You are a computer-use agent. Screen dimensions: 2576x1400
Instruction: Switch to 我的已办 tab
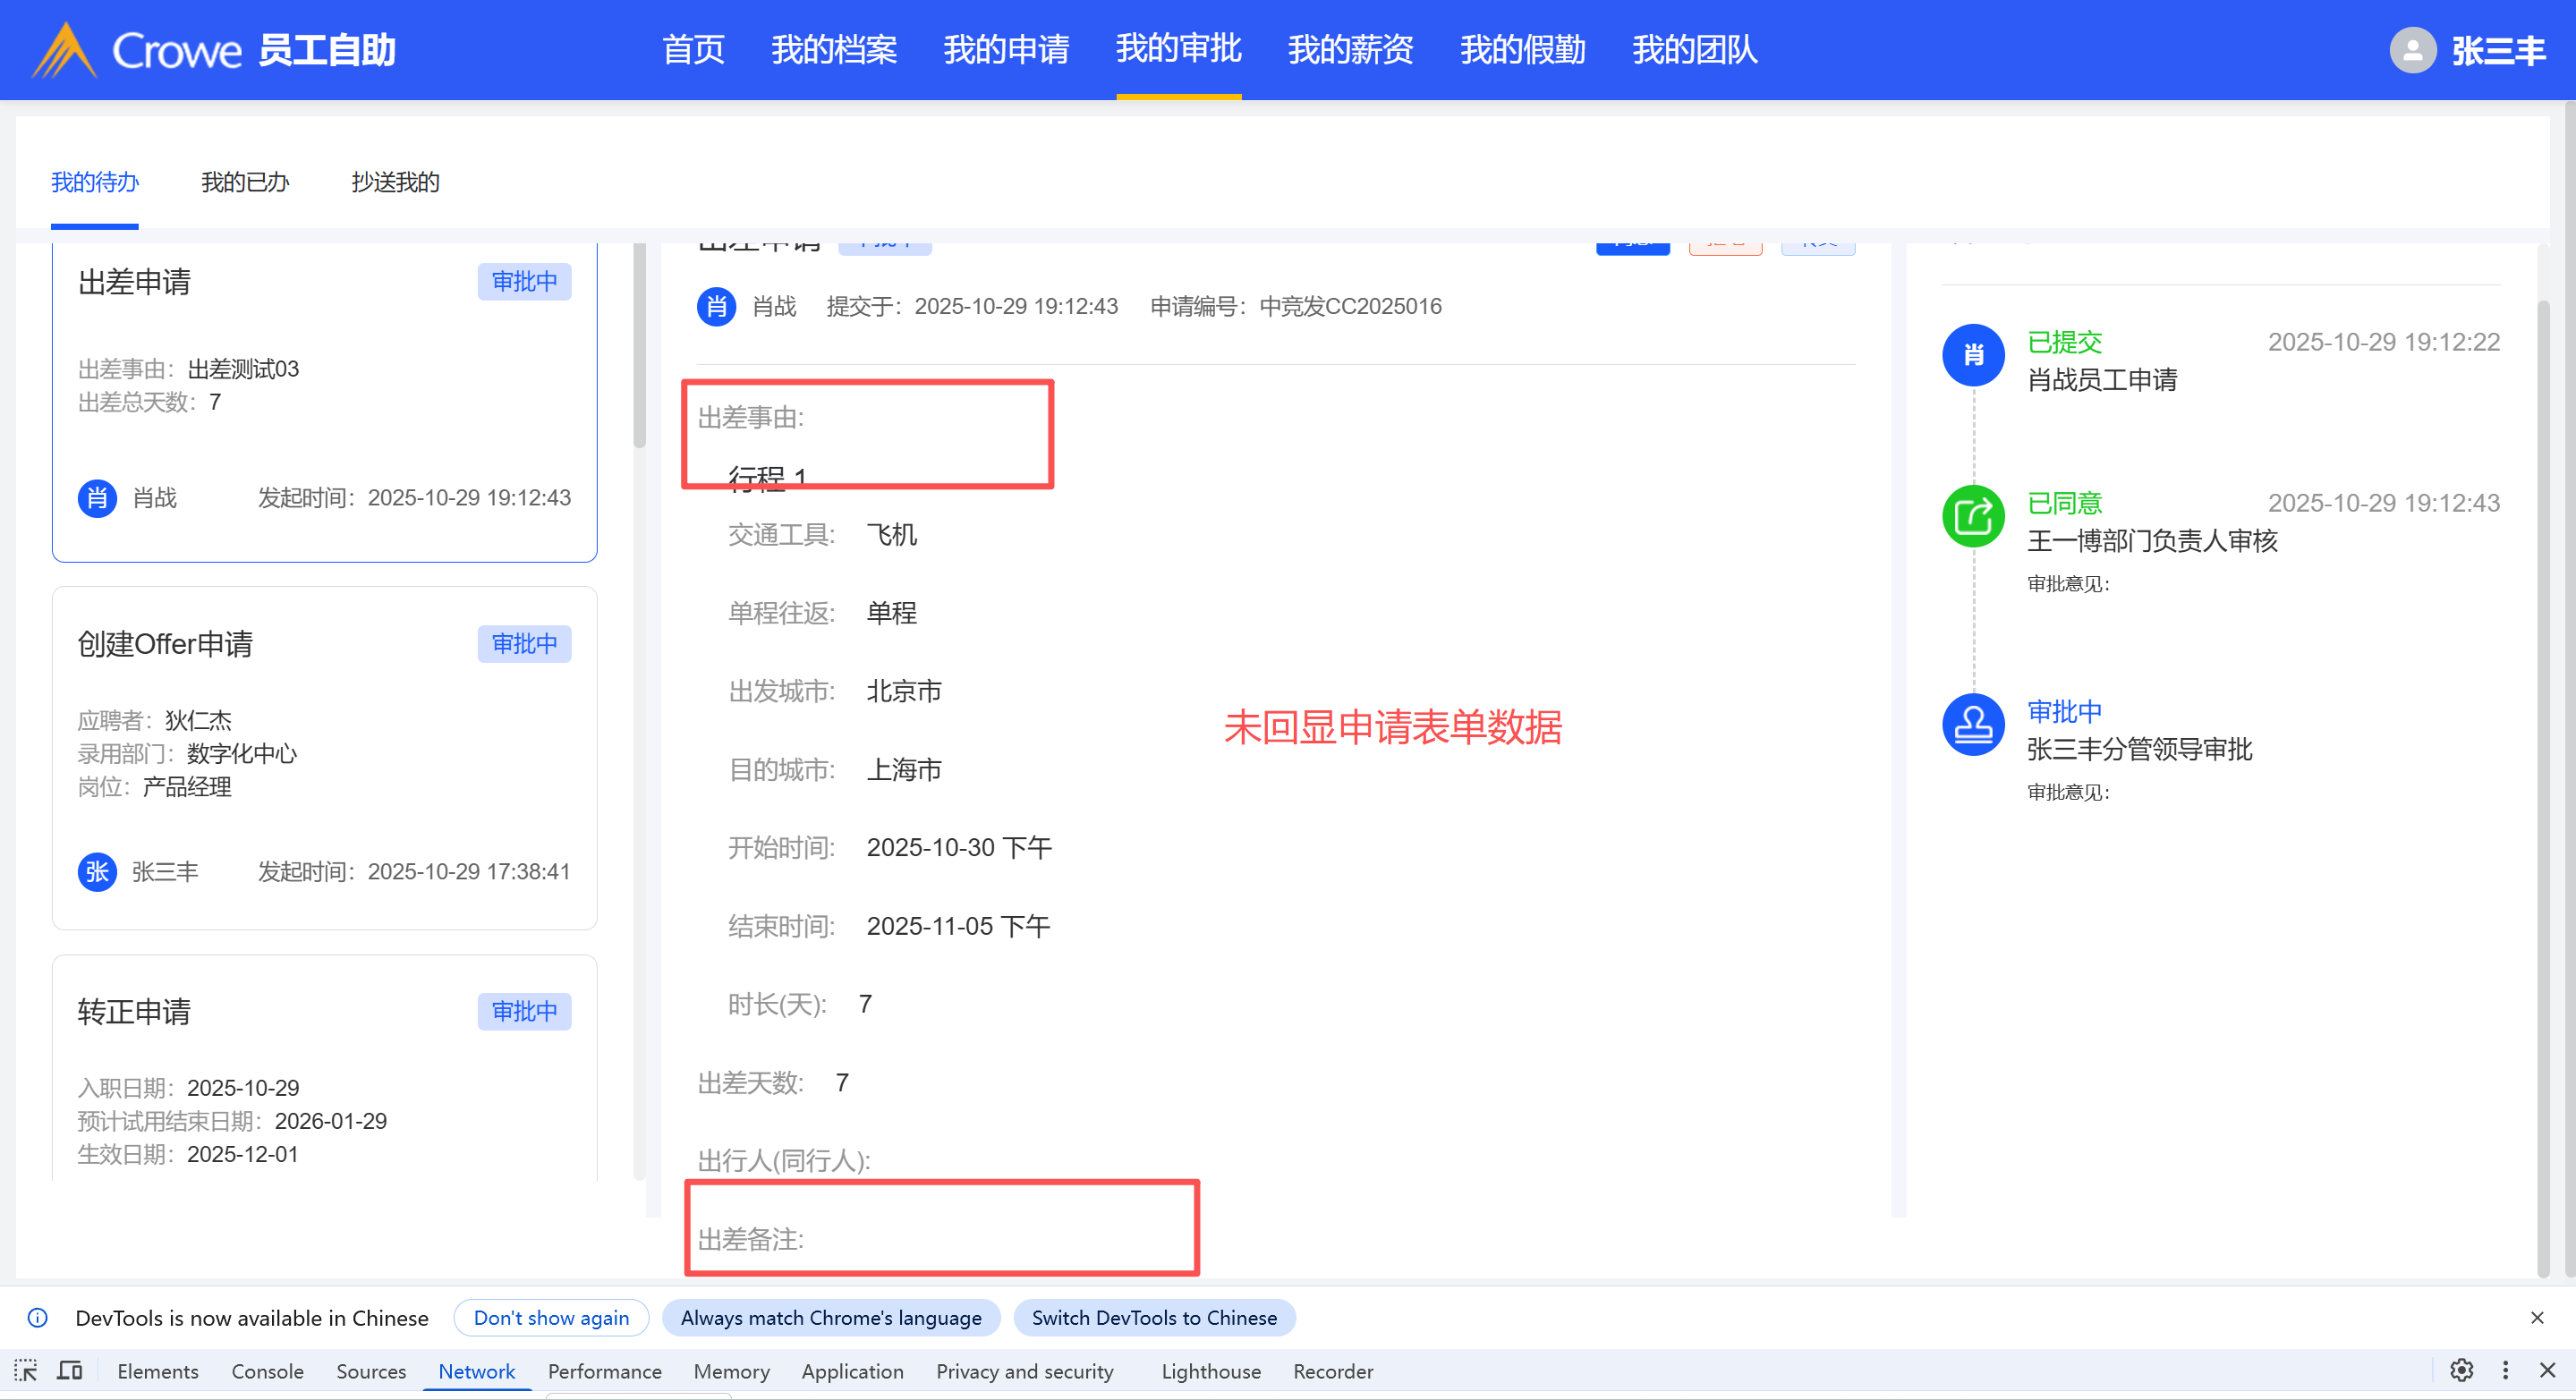[244, 182]
